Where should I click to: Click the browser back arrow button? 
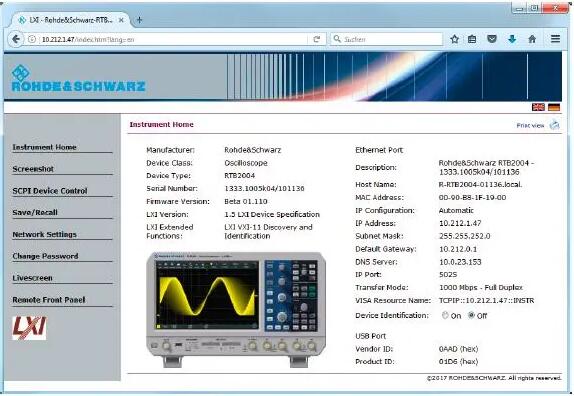click(x=16, y=39)
